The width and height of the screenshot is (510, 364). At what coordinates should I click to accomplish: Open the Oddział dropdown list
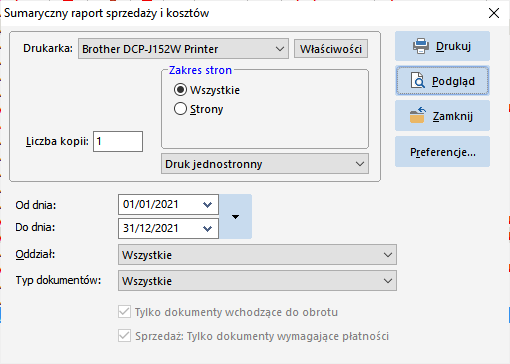(x=257, y=255)
